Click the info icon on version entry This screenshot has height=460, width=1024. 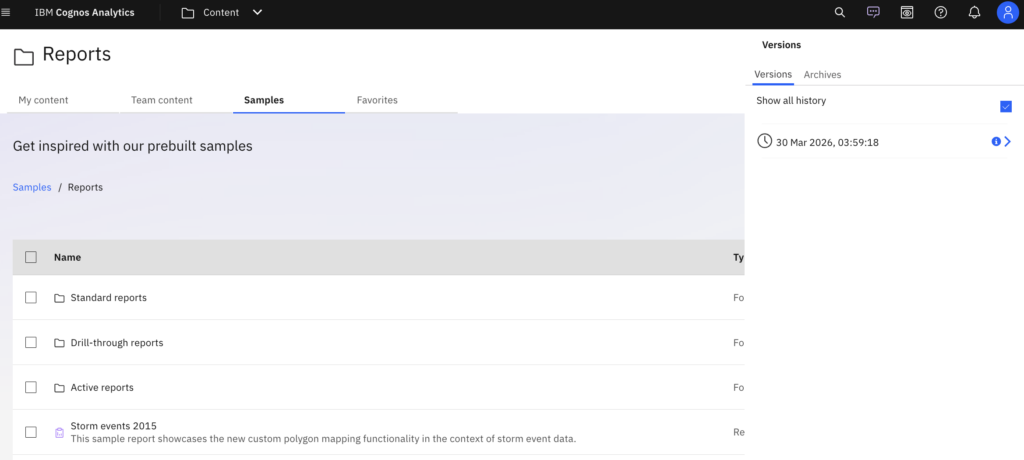pos(995,142)
